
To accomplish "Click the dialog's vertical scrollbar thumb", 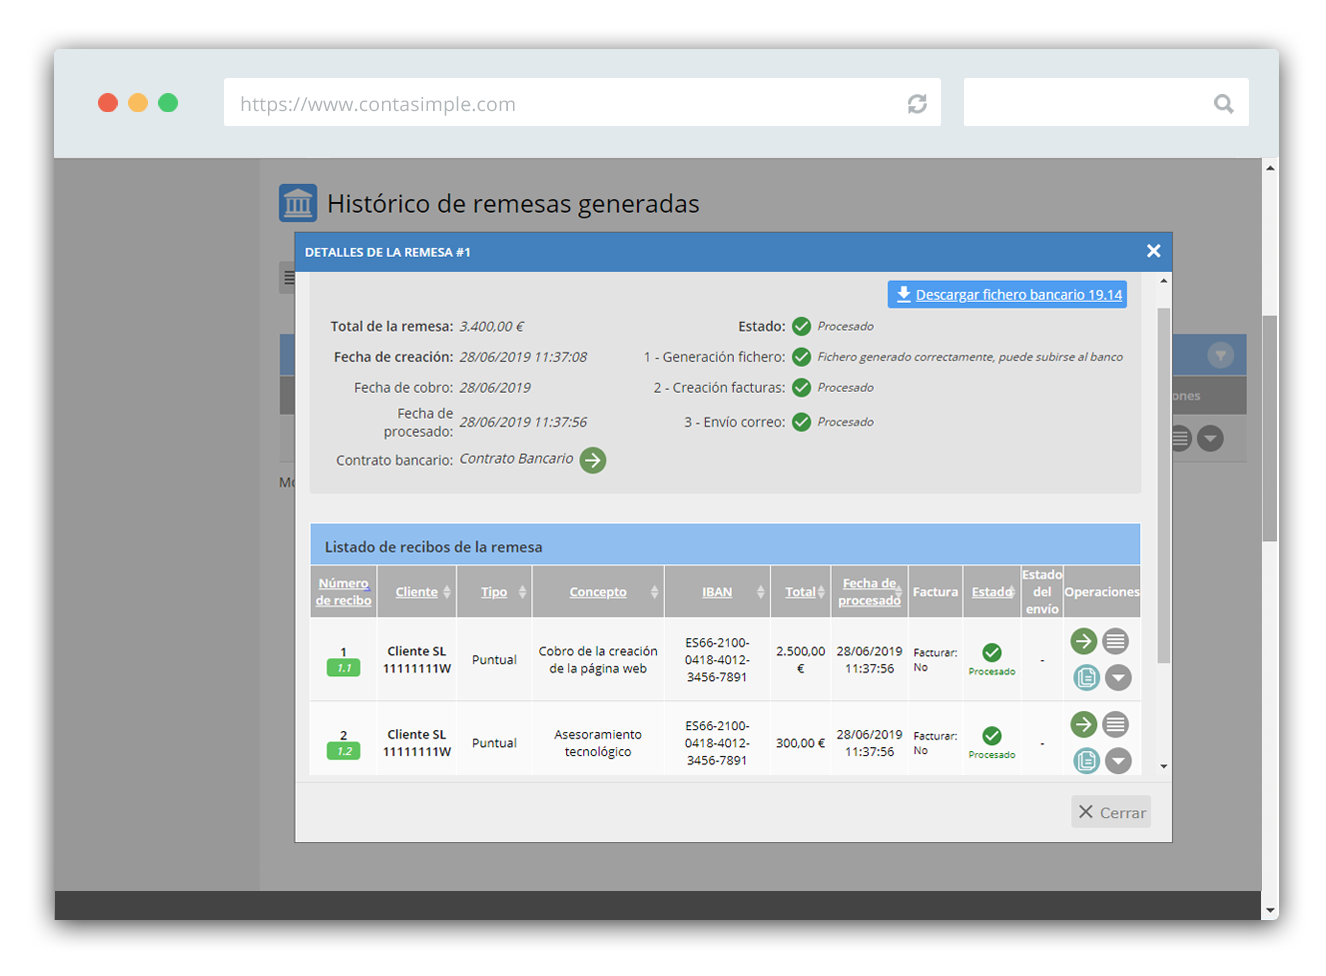I will pos(1163,486).
